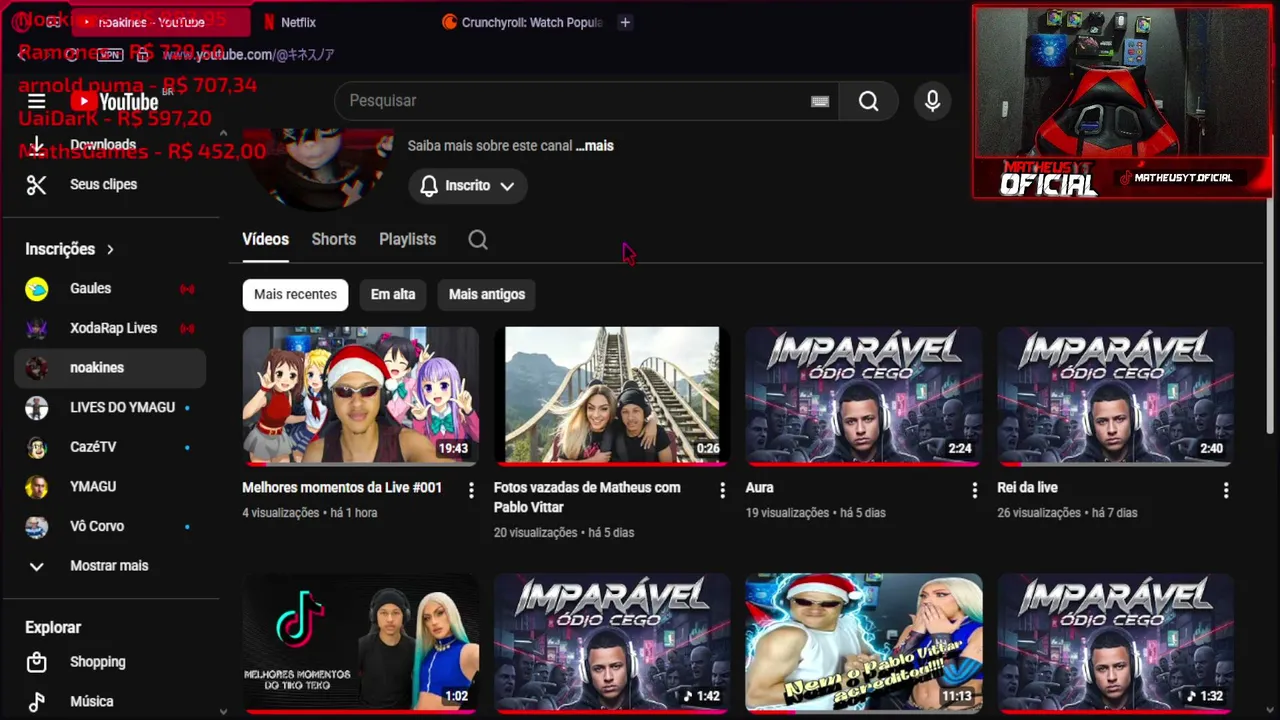The width and height of the screenshot is (1280, 720).
Task: Open a new browser tab with plus
Action: click(625, 22)
